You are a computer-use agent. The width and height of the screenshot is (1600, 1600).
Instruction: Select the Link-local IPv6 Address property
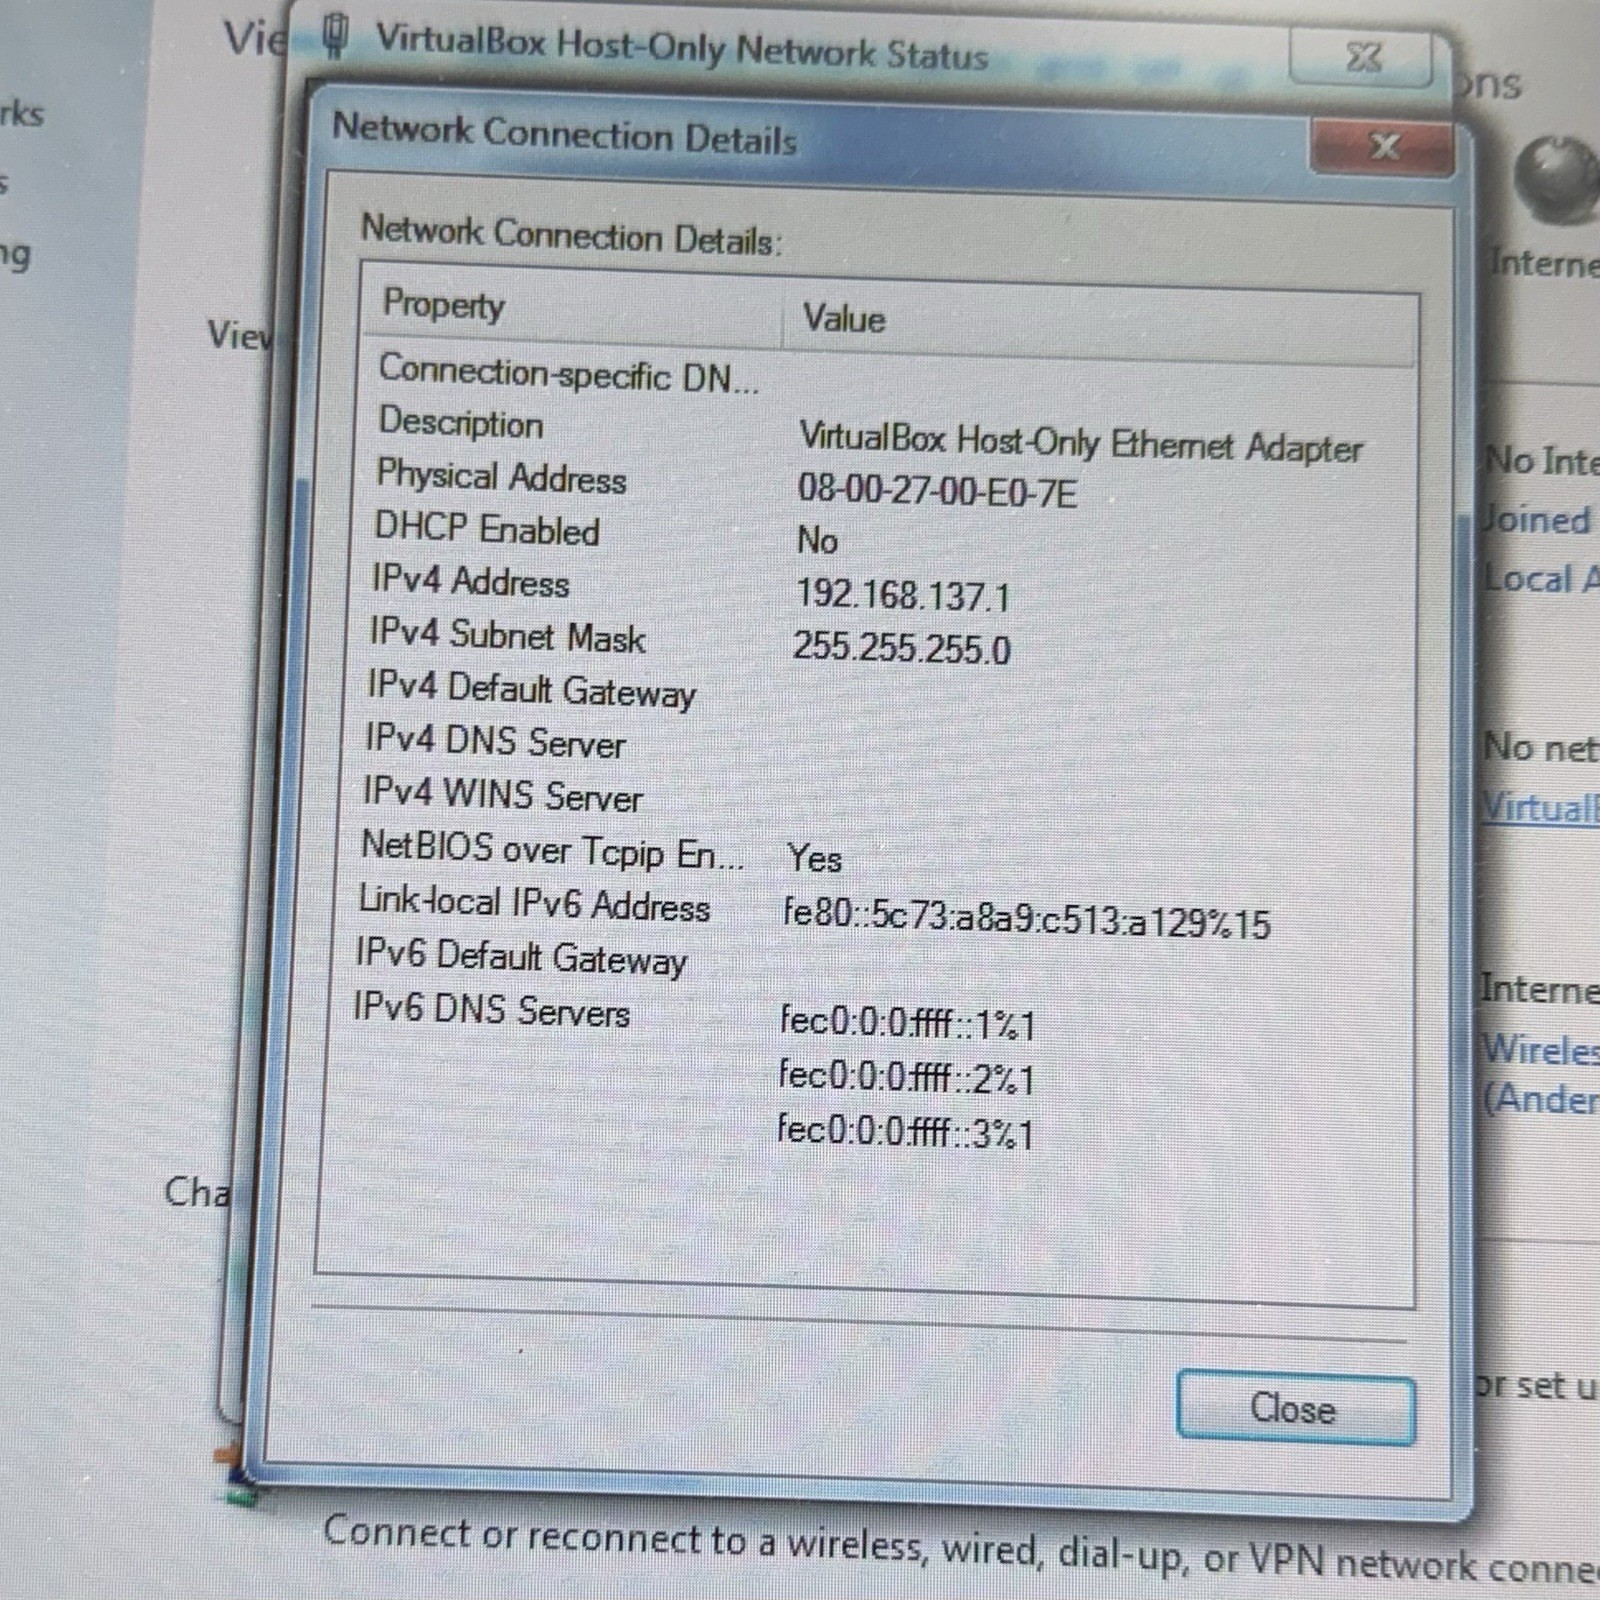pos(534,903)
